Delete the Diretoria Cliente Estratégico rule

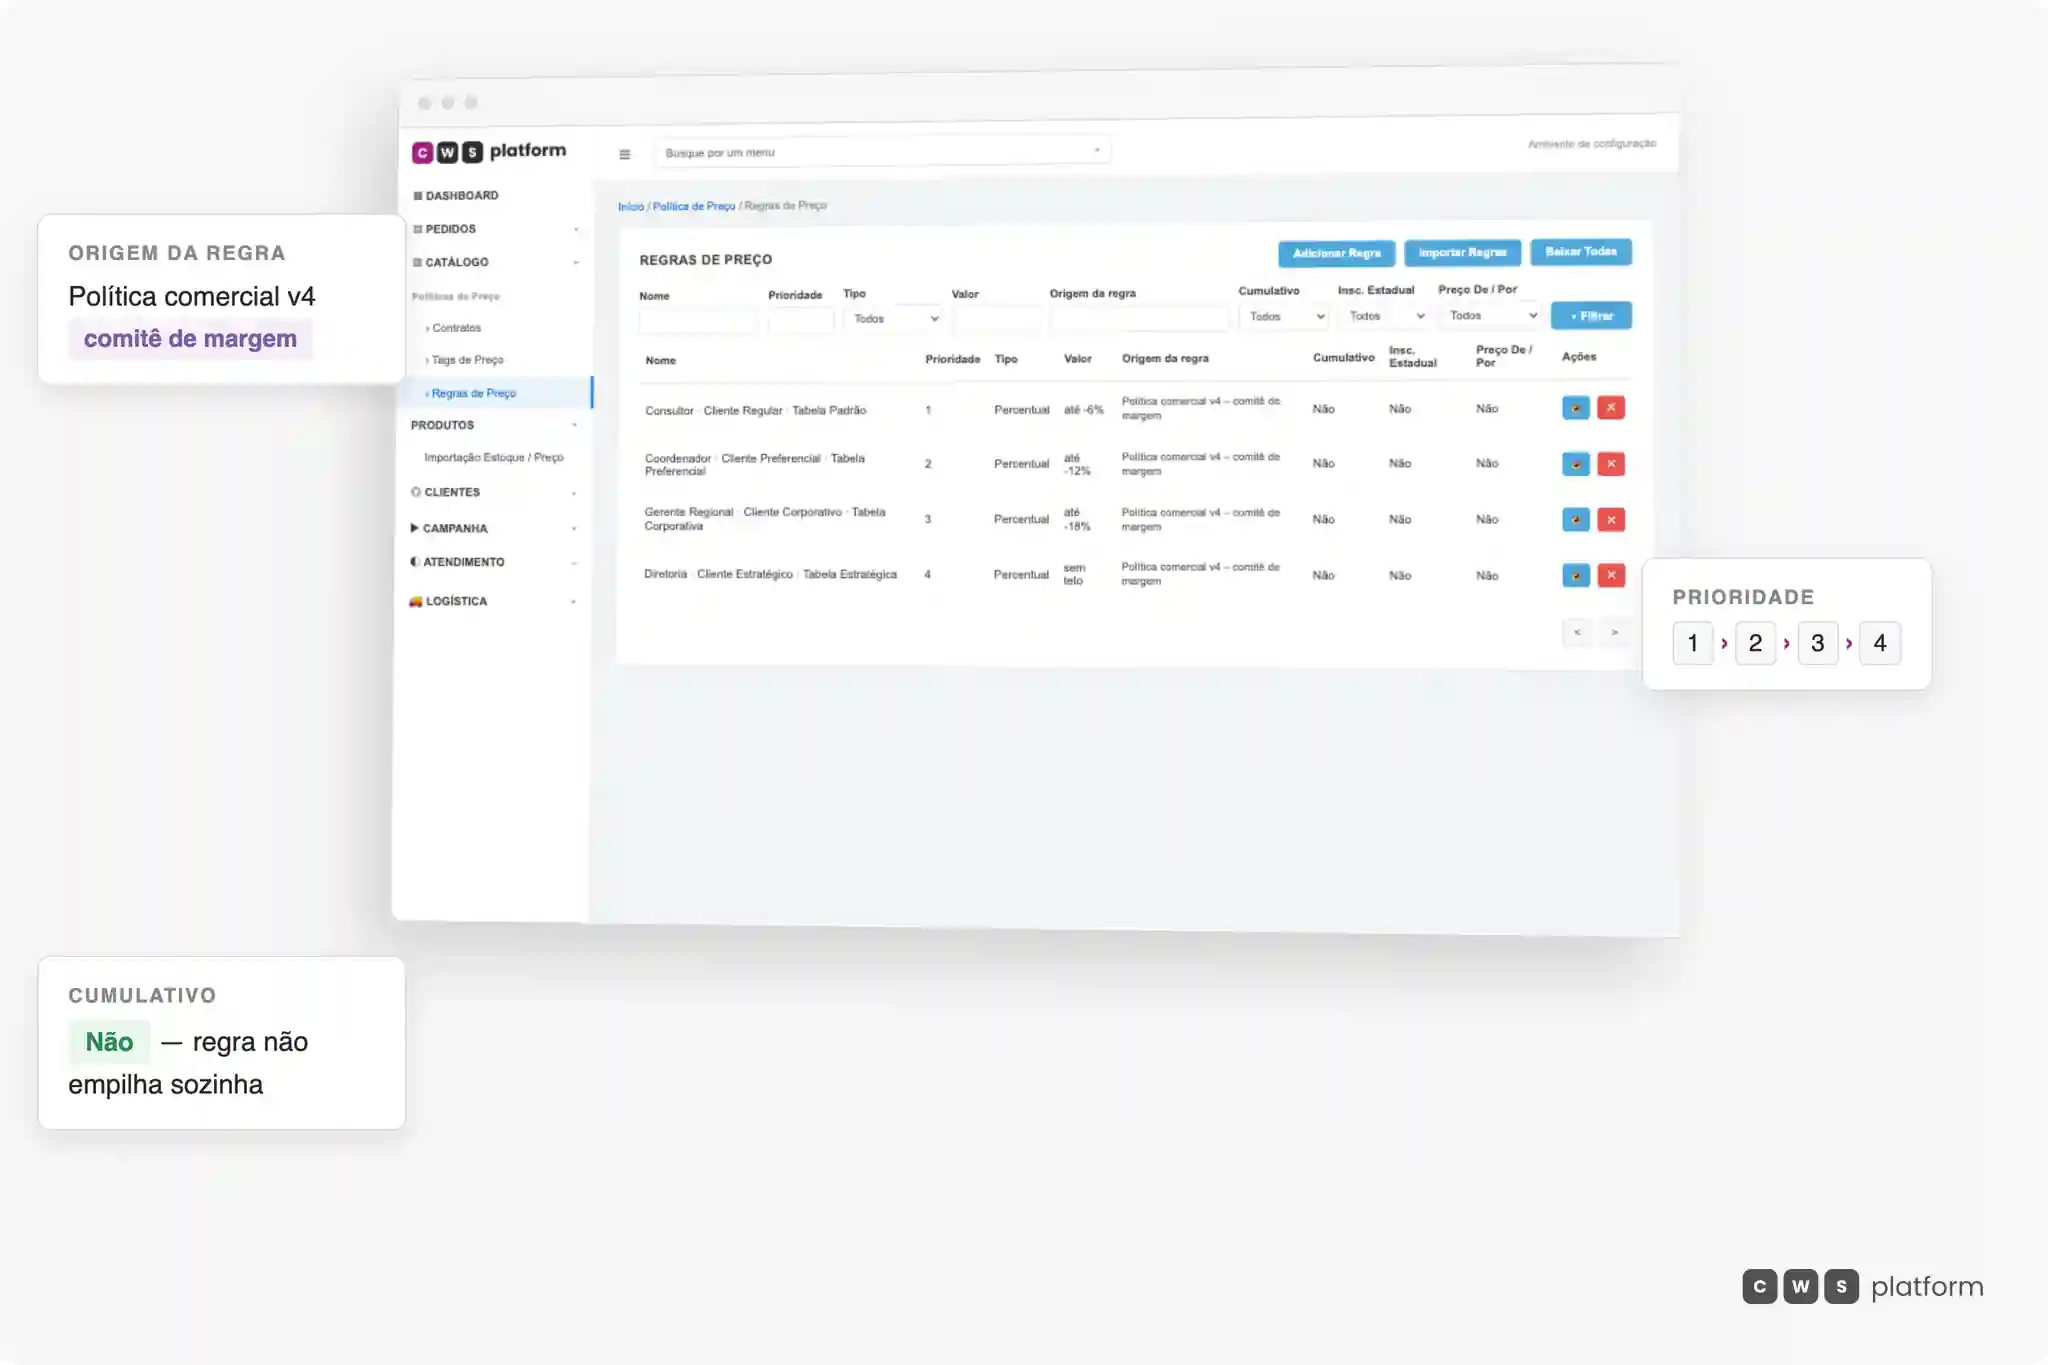[x=1610, y=575]
